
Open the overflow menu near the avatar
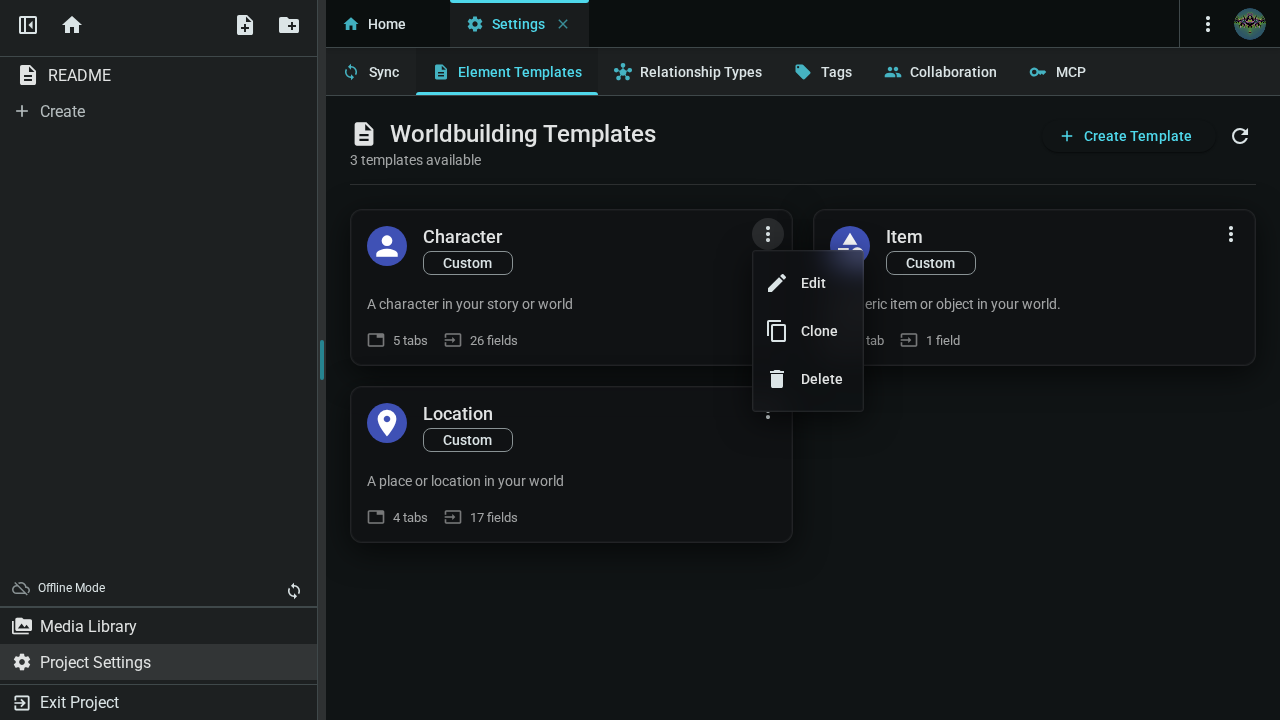click(x=1208, y=23)
